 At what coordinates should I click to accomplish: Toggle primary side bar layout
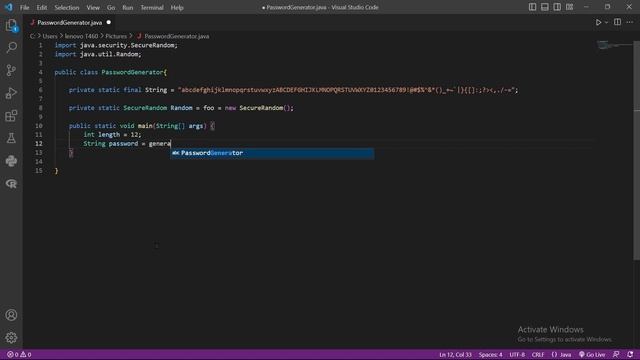point(532,7)
